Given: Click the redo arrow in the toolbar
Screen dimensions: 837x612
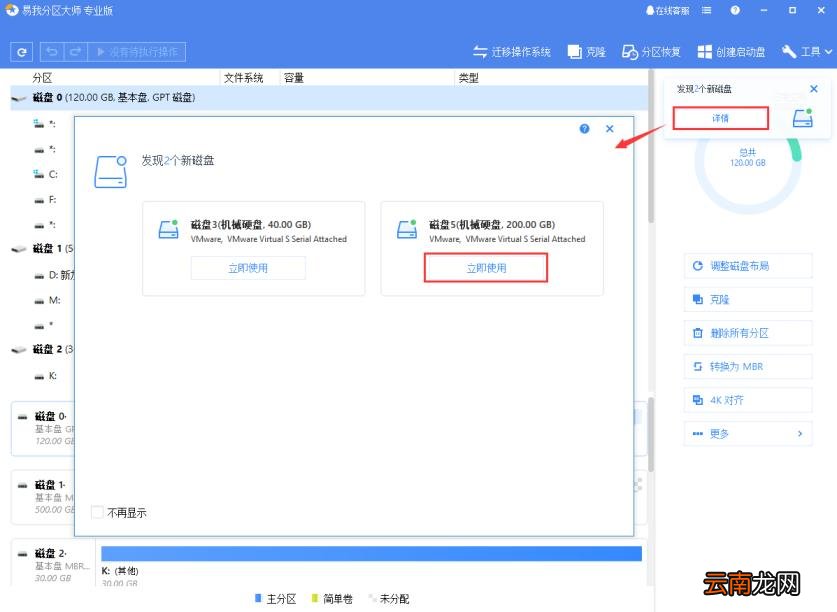Looking at the screenshot, I should pos(75,52).
